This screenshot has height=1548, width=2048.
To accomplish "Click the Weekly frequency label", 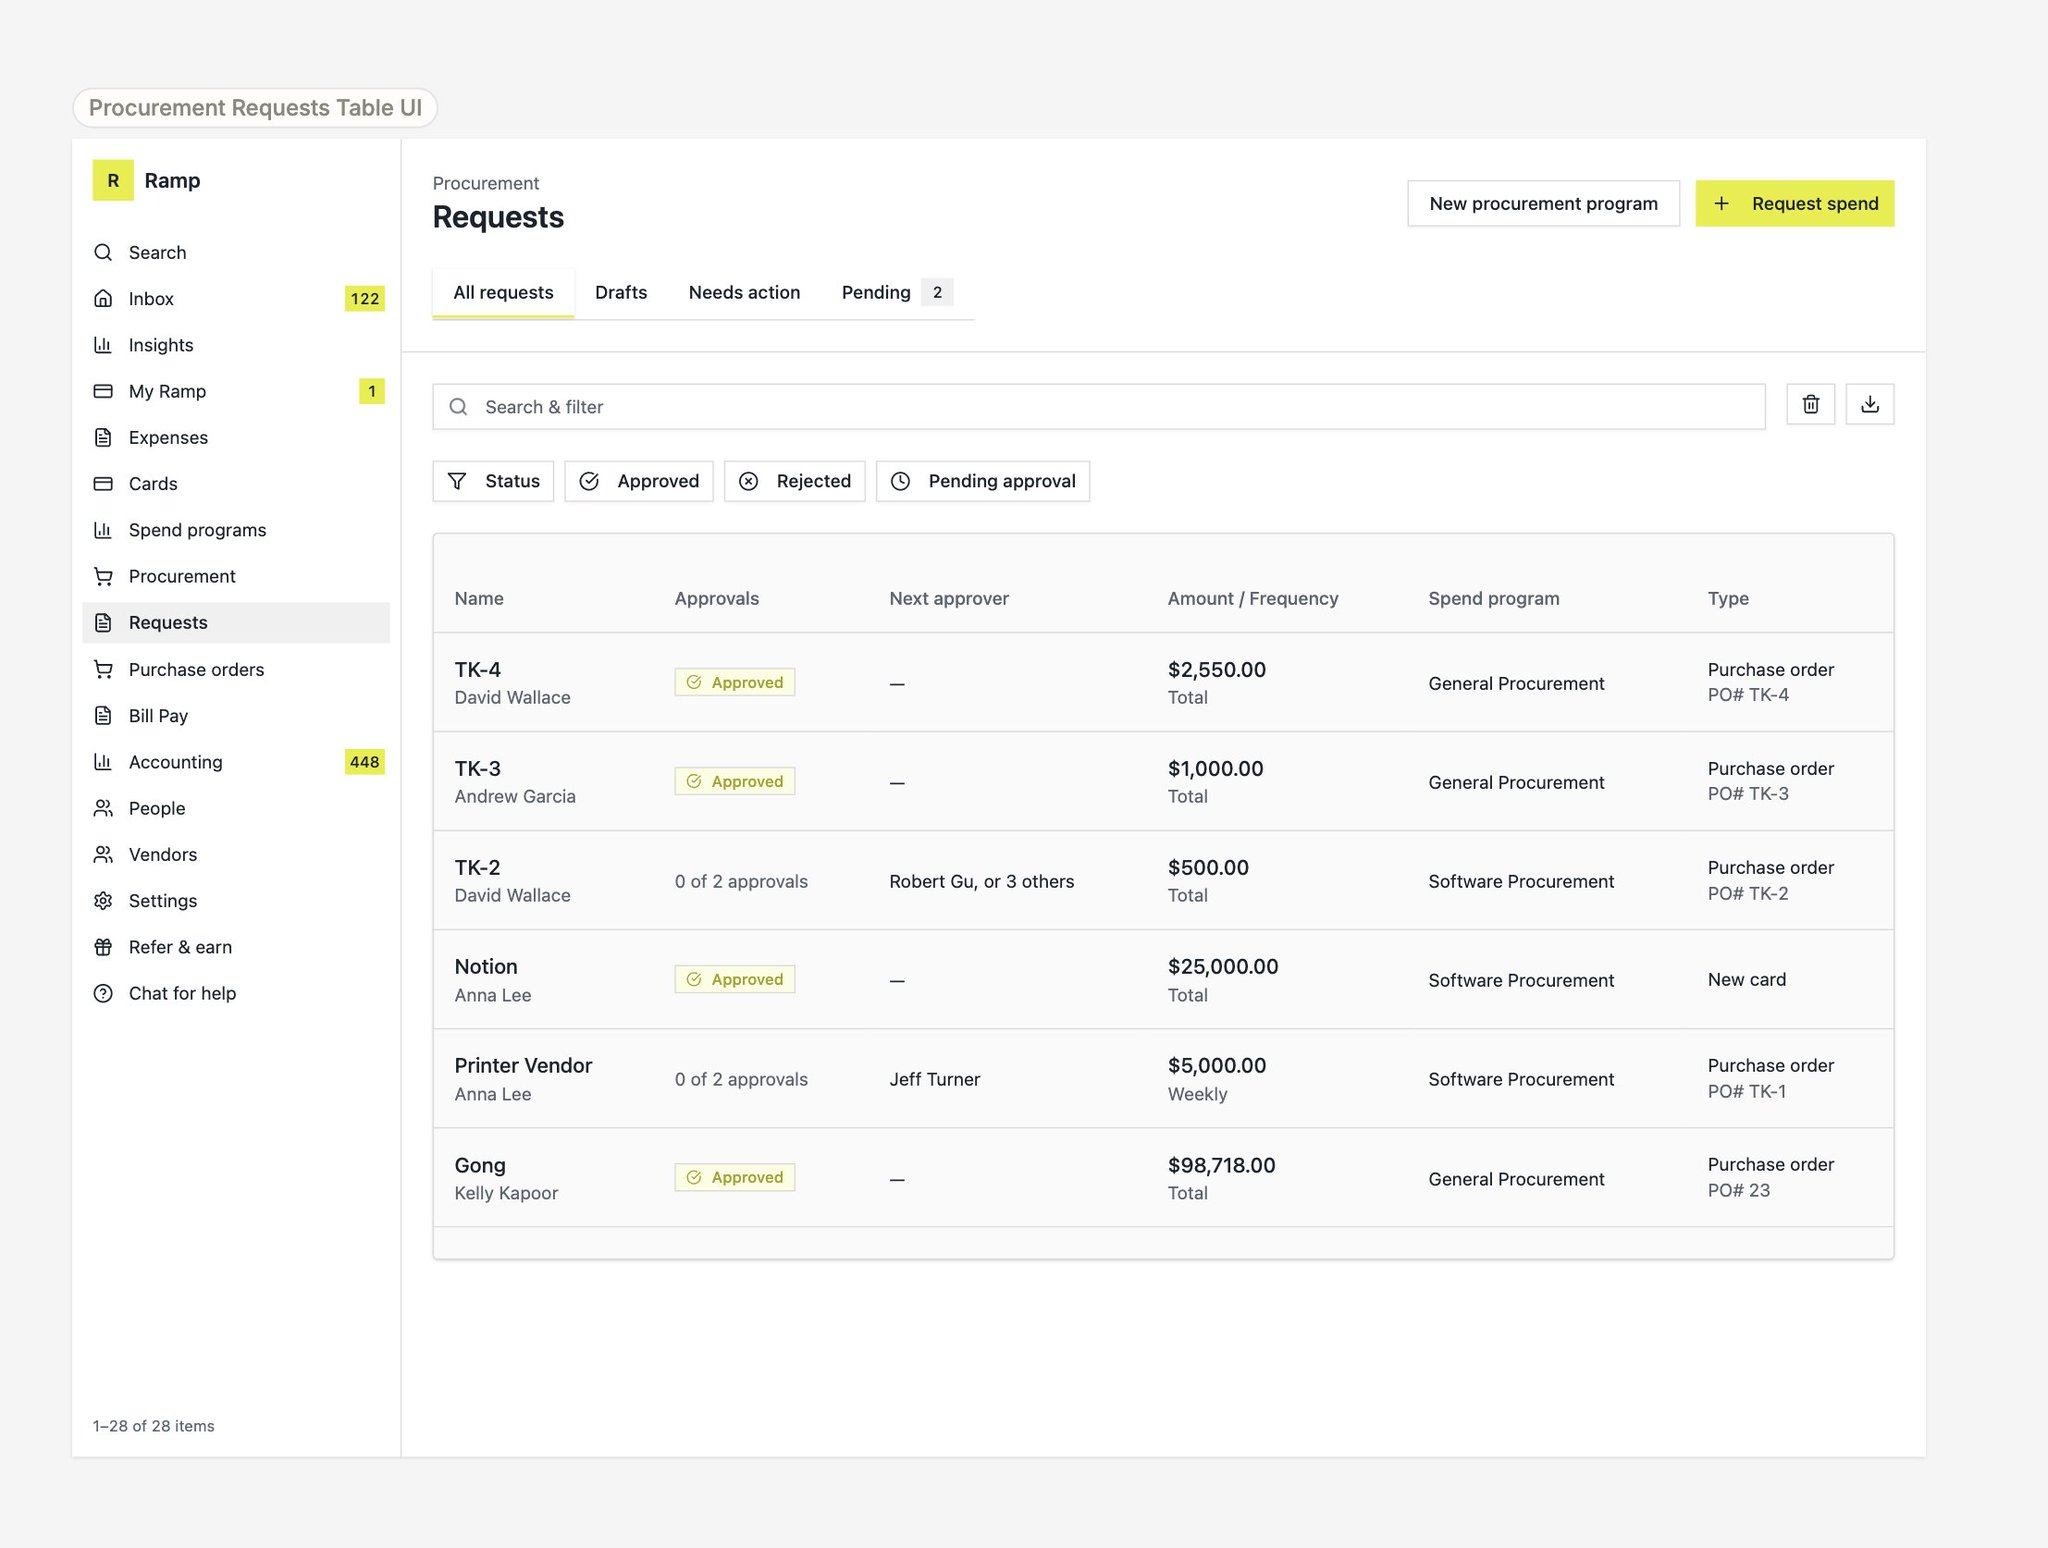I will coord(1197,1094).
